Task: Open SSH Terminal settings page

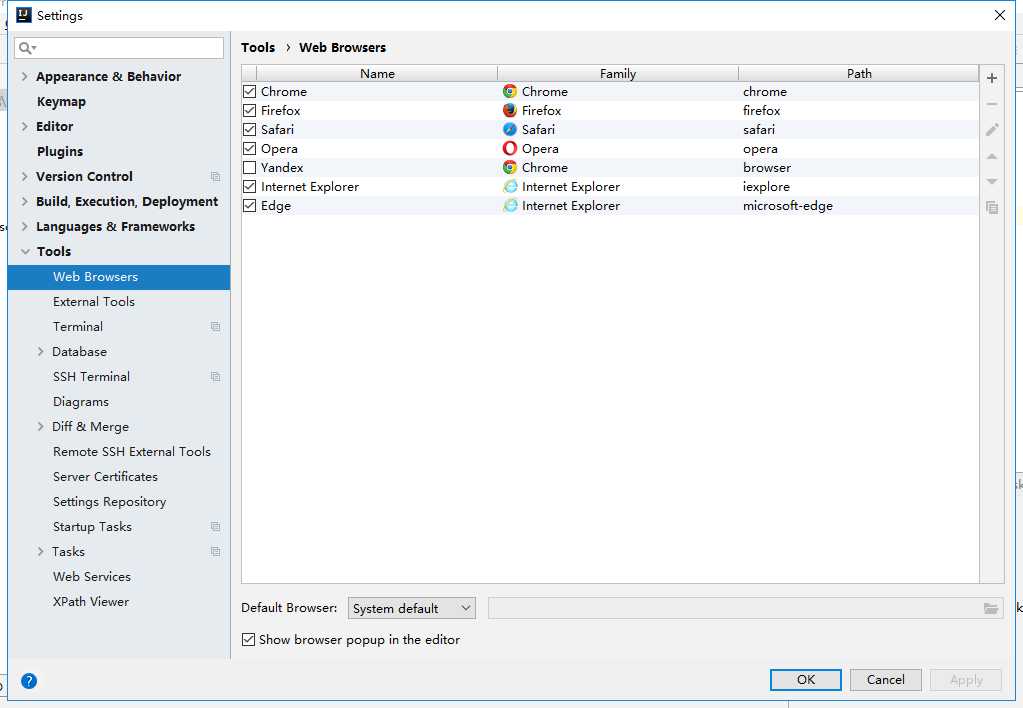Action: tap(91, 377)
